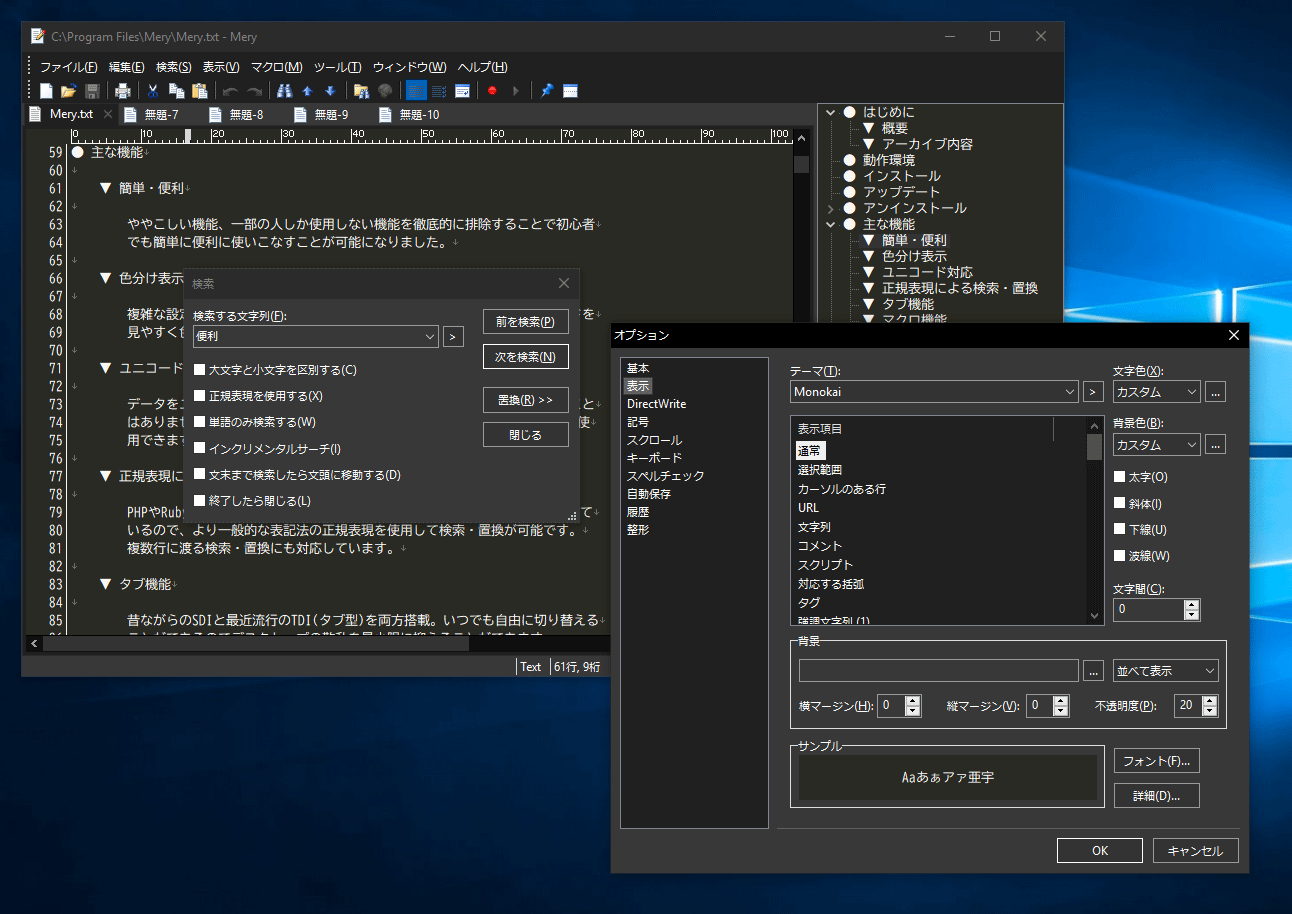Open Find with the binoculars icon
Screen dimensions: 1292x914
[284, 91]
